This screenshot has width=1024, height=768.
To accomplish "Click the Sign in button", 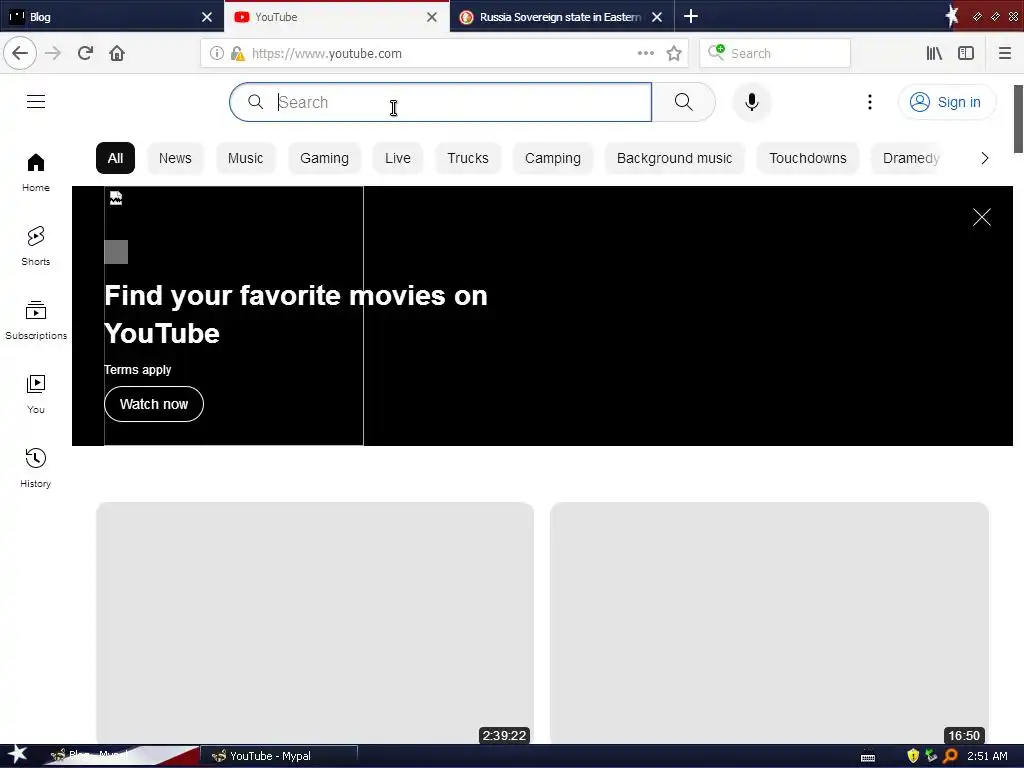I will point(948,102).
